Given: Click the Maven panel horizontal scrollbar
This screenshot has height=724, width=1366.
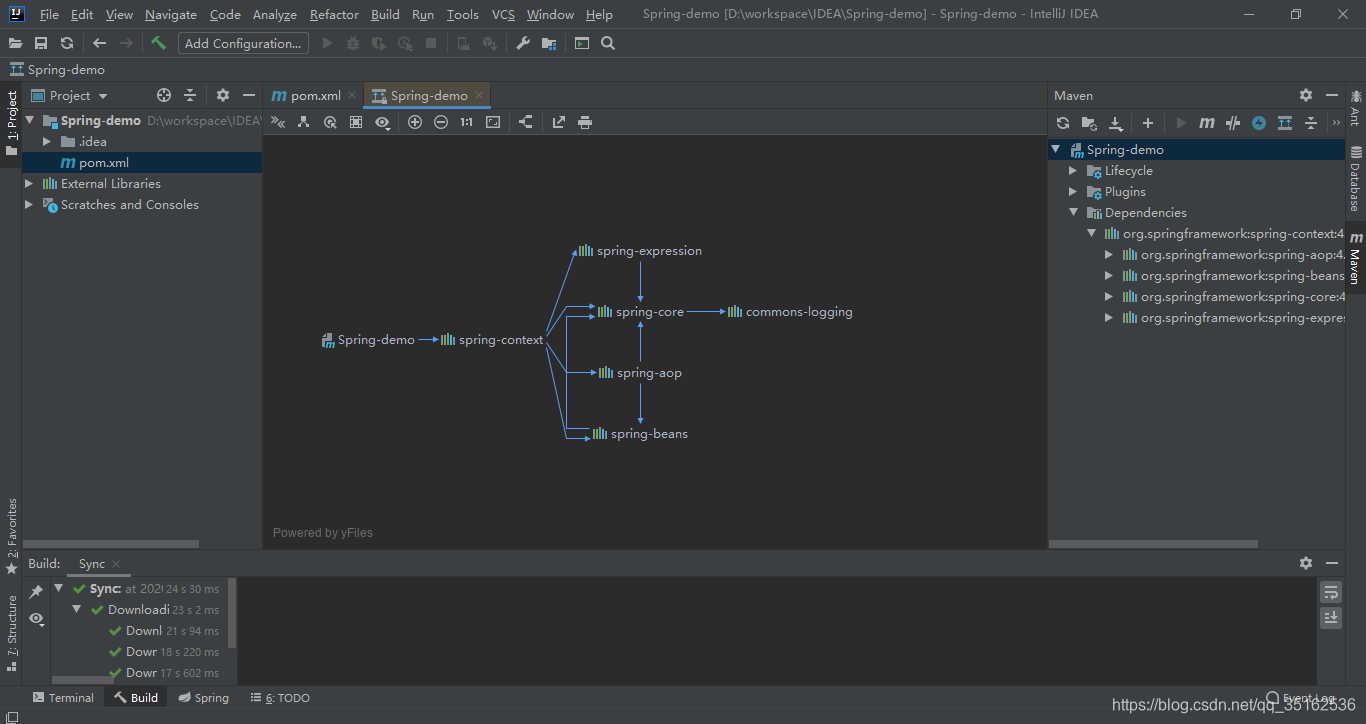Looking at the screenshot, I should click(1153, 544).
